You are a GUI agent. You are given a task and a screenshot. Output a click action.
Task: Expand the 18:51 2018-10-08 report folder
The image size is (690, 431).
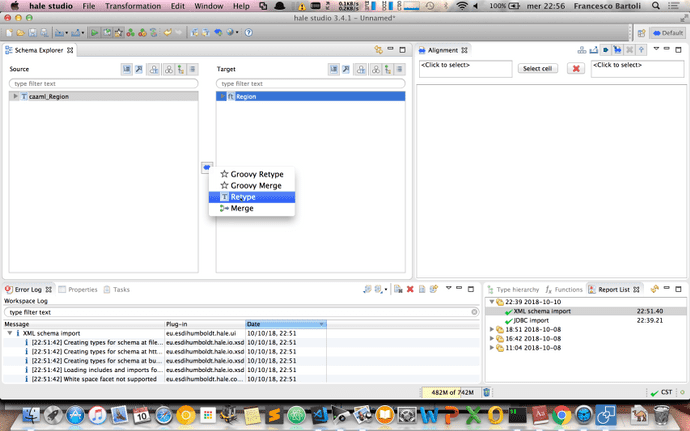point(491,329)
